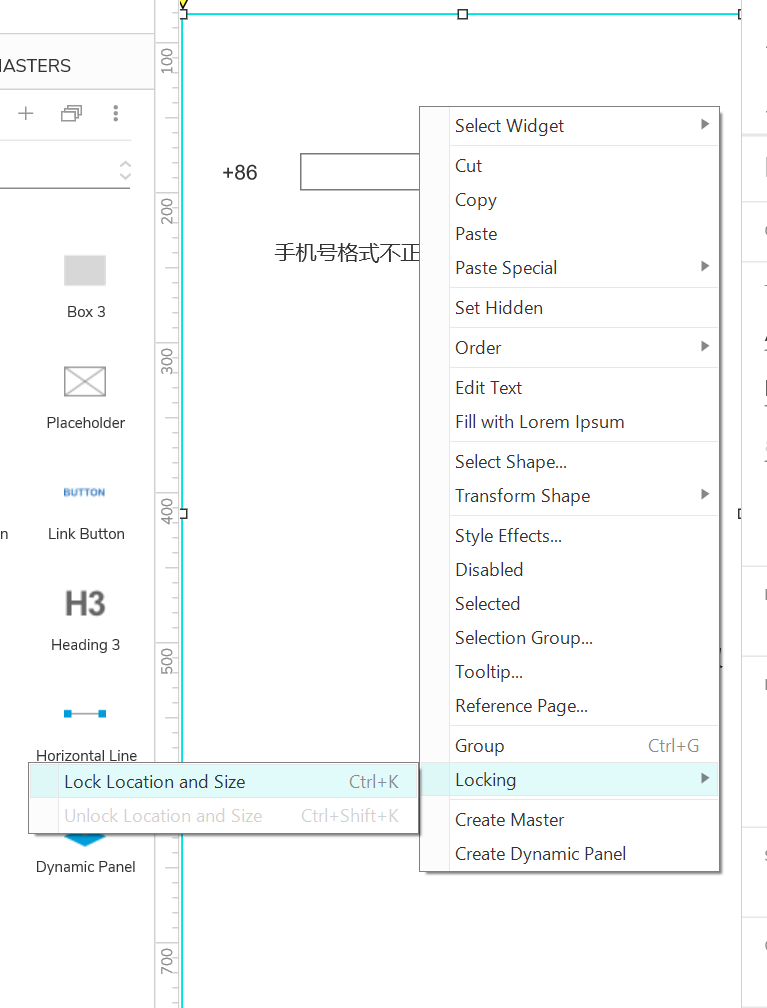Open the library selector dropdown
The width and height of the screenshot is (767, 1008).
(x=124, y=170)
